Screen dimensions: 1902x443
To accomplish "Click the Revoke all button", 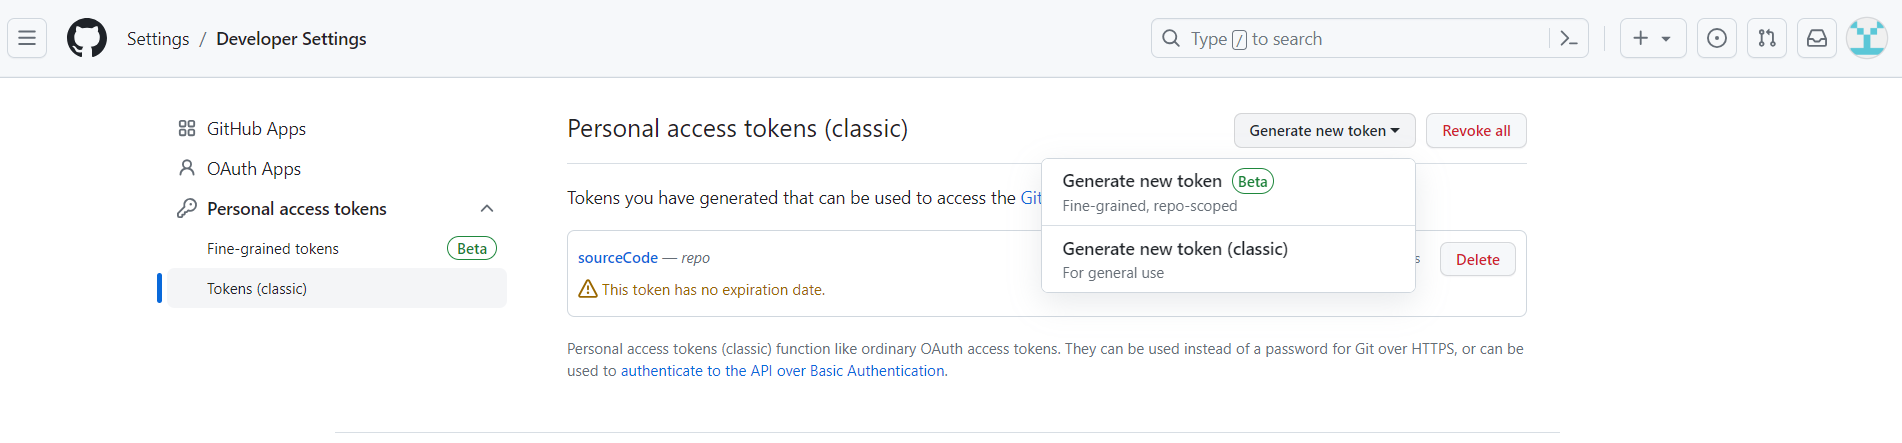I will pos(1476,131).
